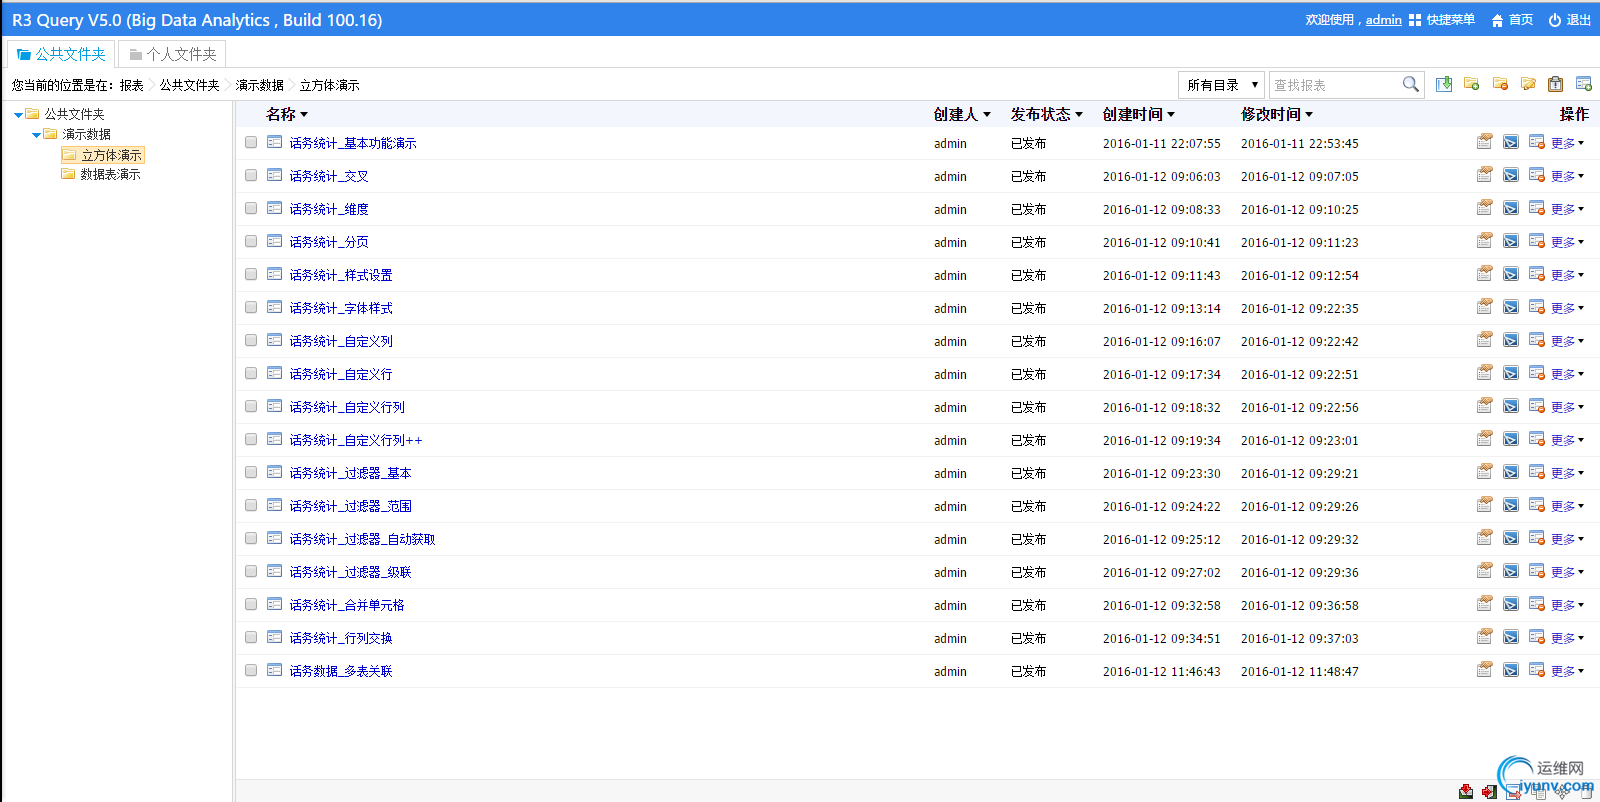
Task: Log out with 退出
Action: [x=1579, y=20]
